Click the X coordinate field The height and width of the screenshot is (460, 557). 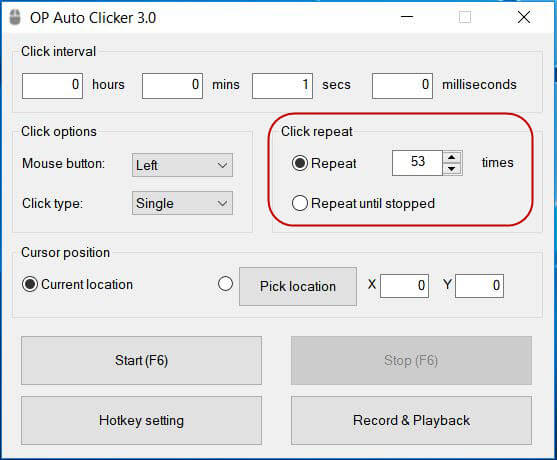click(x=404, y=286)
